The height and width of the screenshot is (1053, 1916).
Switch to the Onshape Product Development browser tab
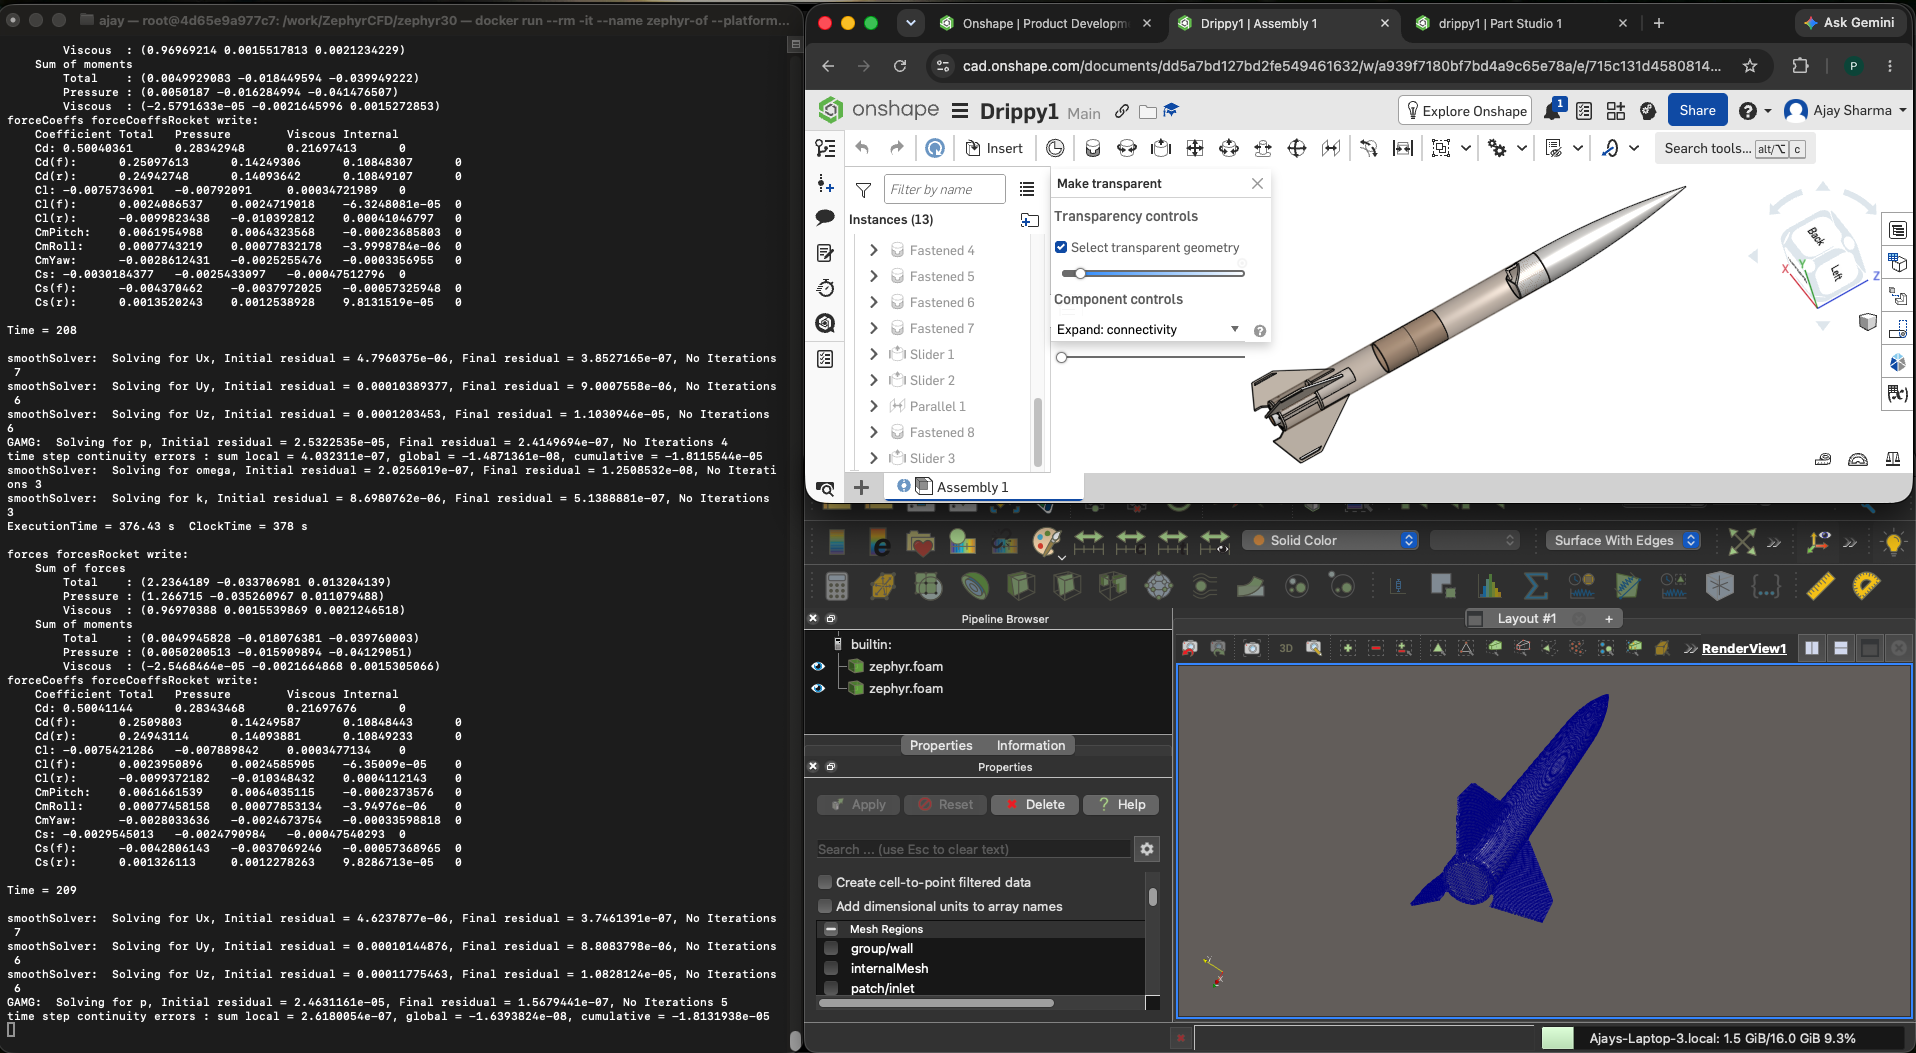(x=1045, y=23)
